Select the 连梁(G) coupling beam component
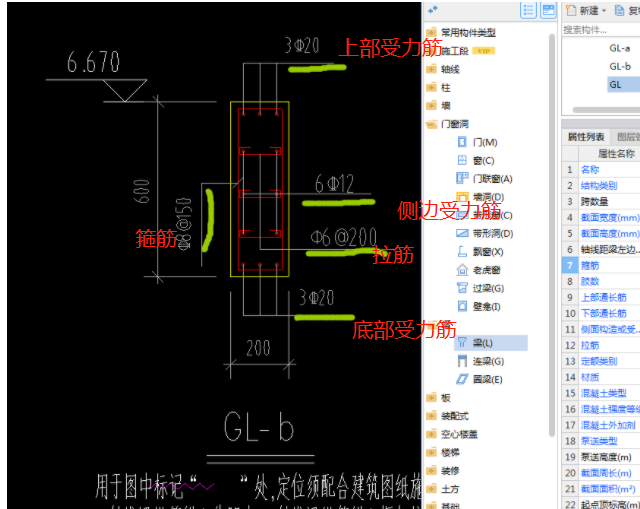Screen dimensions: 640x509 pos(480,361)
